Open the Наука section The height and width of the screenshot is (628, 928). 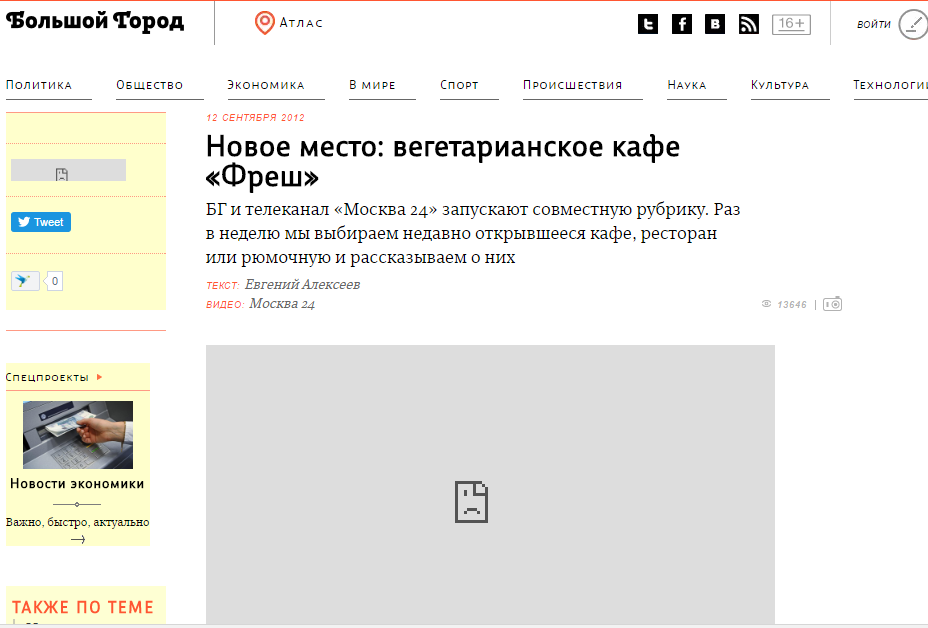tap(687, 85)
